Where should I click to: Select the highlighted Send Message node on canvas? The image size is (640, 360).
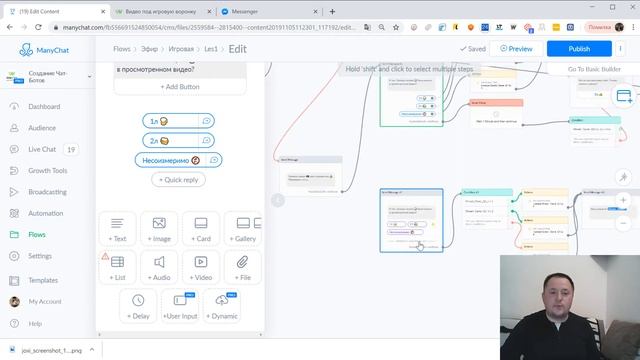click(x=411, y=220)
